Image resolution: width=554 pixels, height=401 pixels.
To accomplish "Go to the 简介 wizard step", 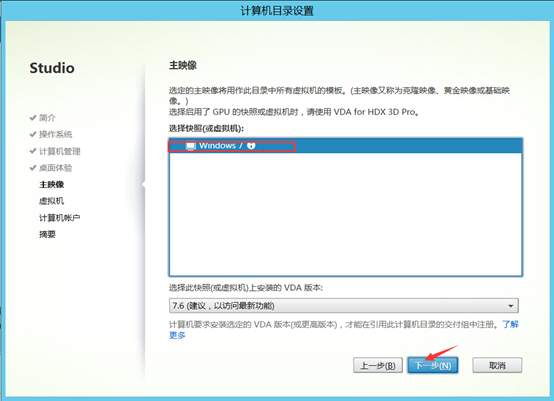I will 47,117.
